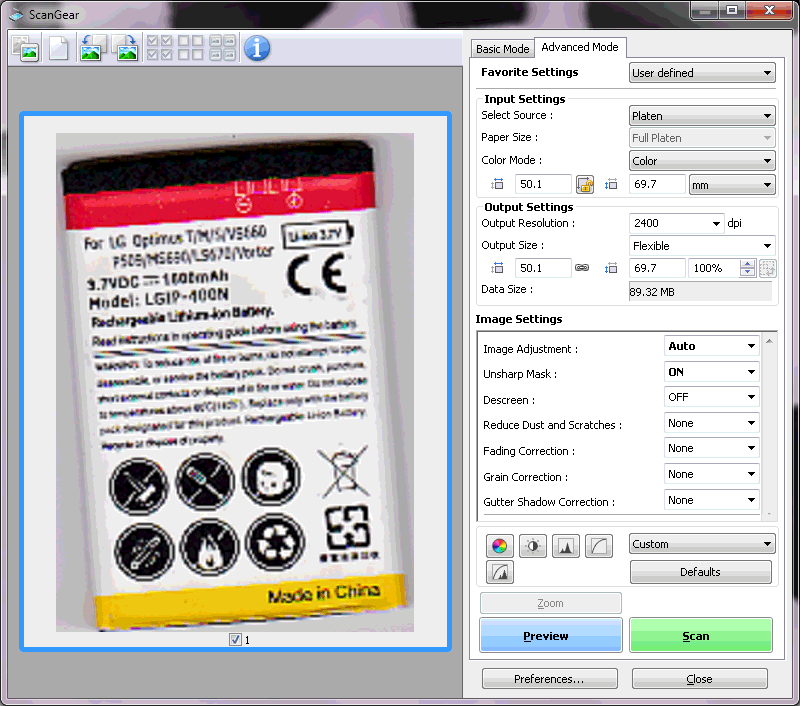800x706 pixels.
Task: Open the Select Source Platen dropdown
Action: pos(702,116)
